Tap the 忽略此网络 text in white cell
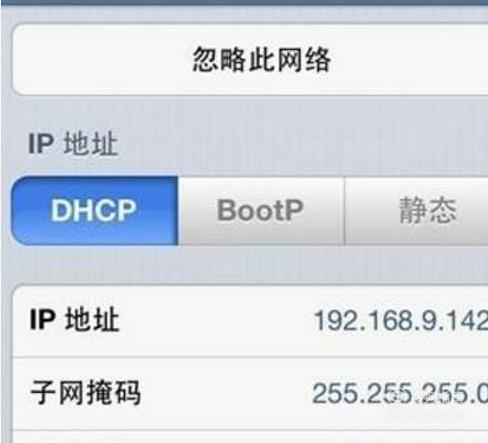 262,60
